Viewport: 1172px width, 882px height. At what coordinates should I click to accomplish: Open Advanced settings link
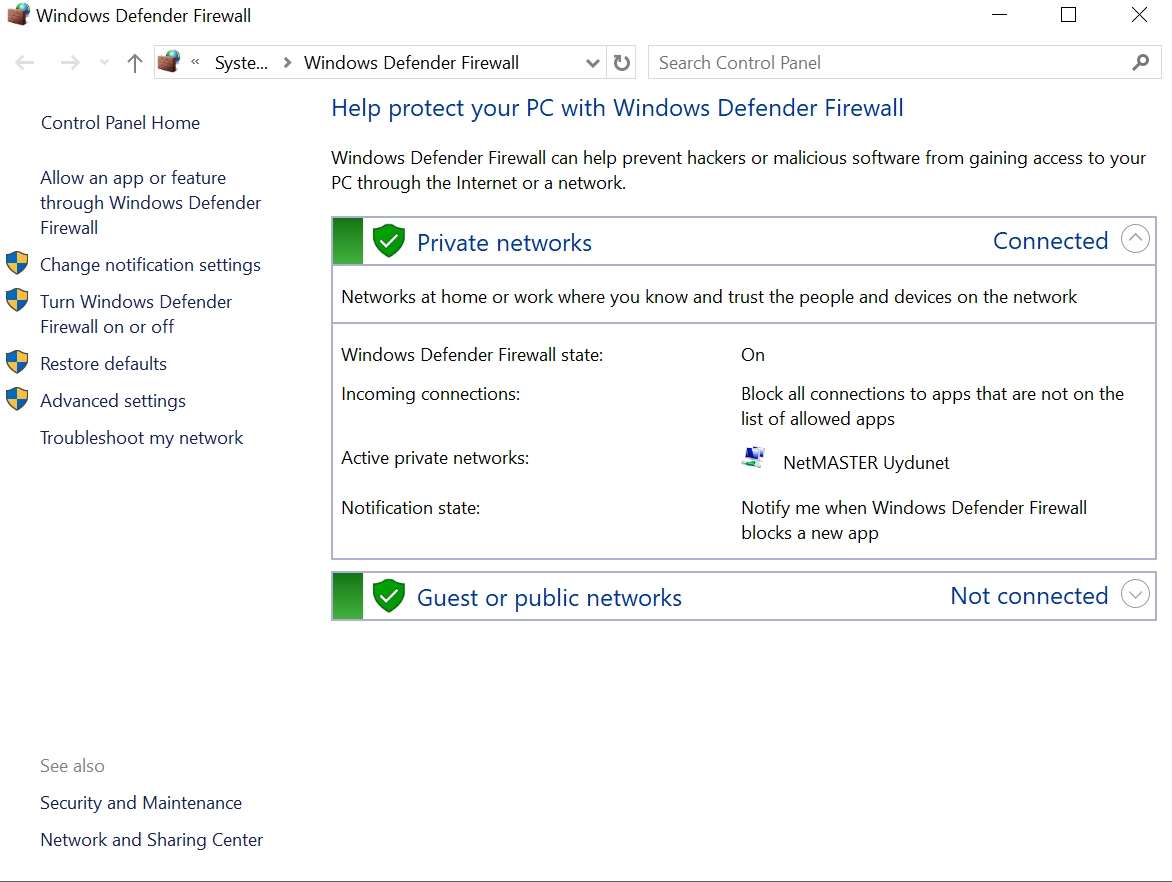pyautogui.click(x=113, y=401)
